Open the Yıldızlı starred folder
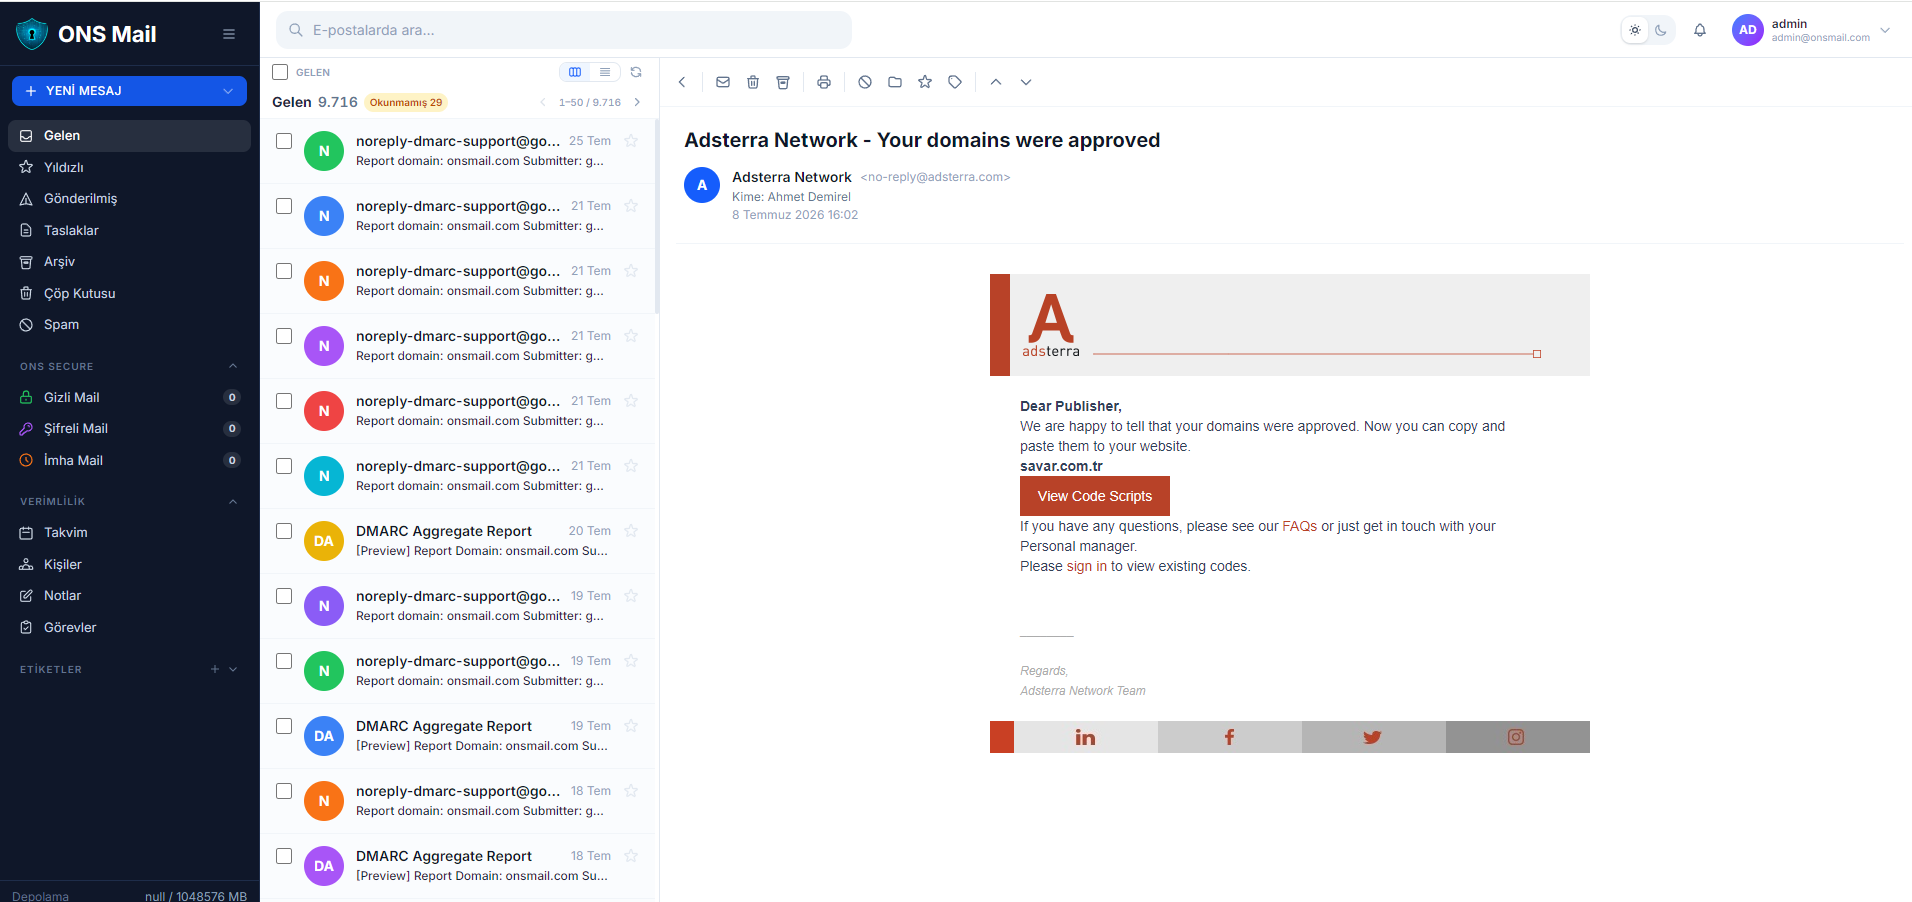 tap(129, 167)
